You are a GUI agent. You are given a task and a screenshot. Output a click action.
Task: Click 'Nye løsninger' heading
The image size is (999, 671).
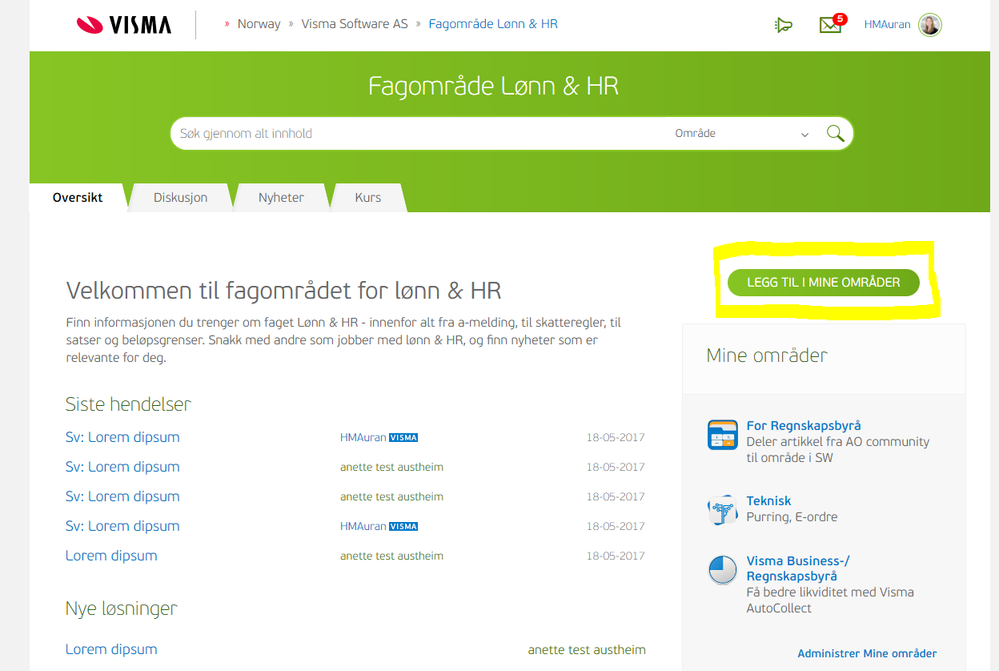point(121,609)
